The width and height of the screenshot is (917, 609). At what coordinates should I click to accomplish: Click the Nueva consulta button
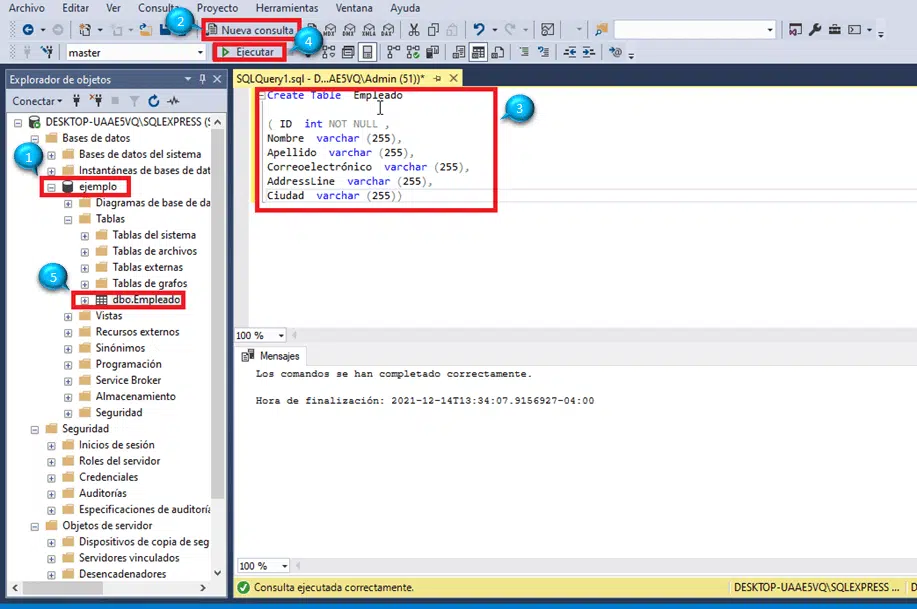(250, 31)
